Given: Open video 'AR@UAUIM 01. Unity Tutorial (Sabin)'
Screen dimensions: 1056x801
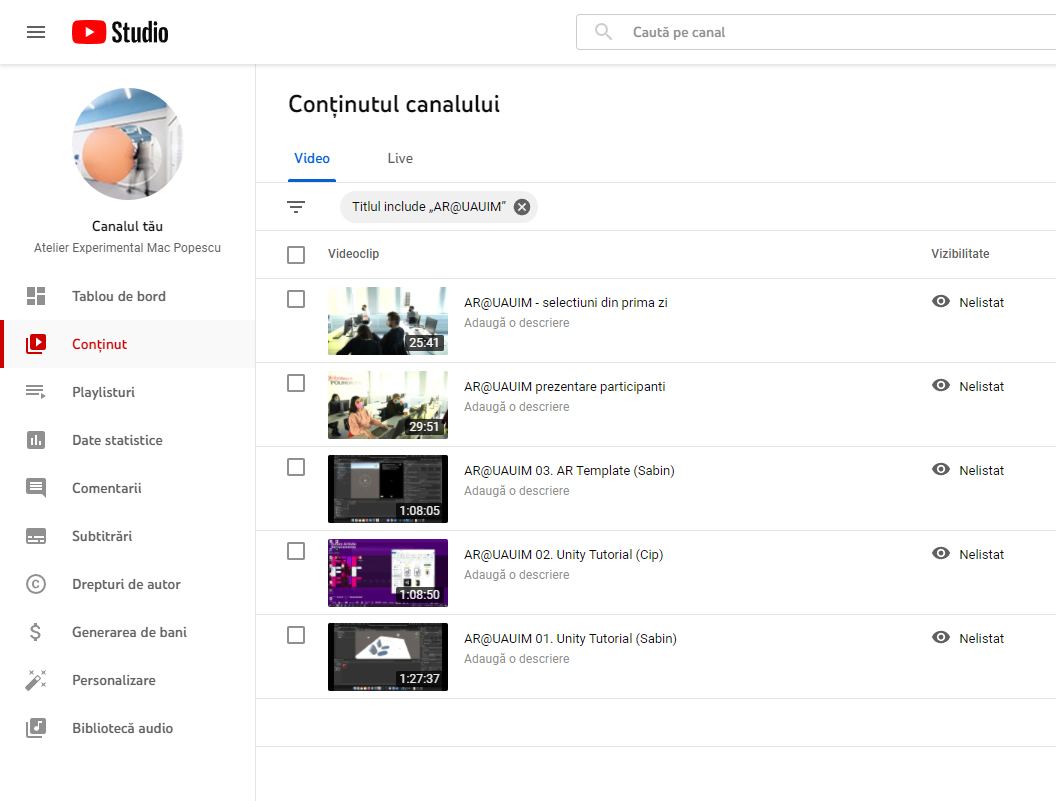Looking at the screenshot, I should pyautogui.click(x=570, y=639).
